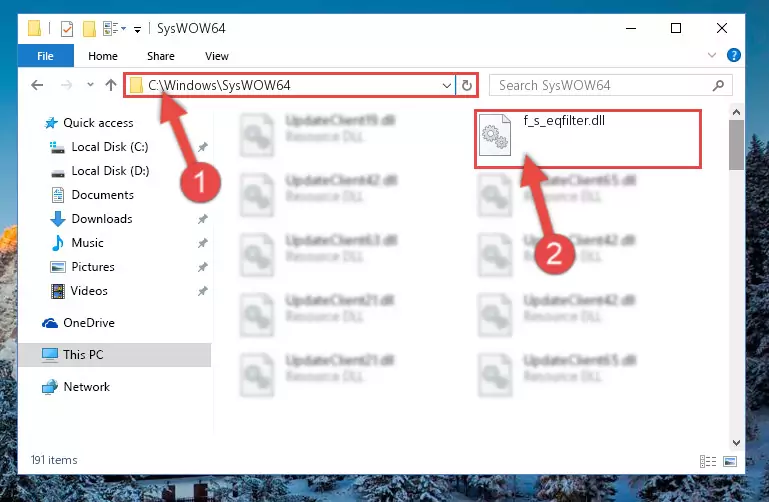Select OneDrive in navigation pane
This screenshot has height=502, width=769.
click(x=89, y=323)
